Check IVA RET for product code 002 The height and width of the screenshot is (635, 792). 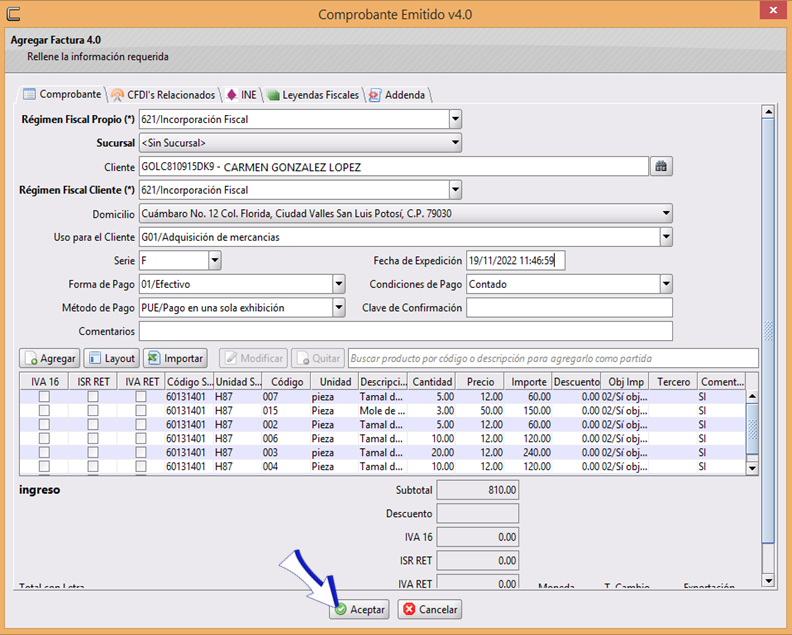tap(141, 425)
